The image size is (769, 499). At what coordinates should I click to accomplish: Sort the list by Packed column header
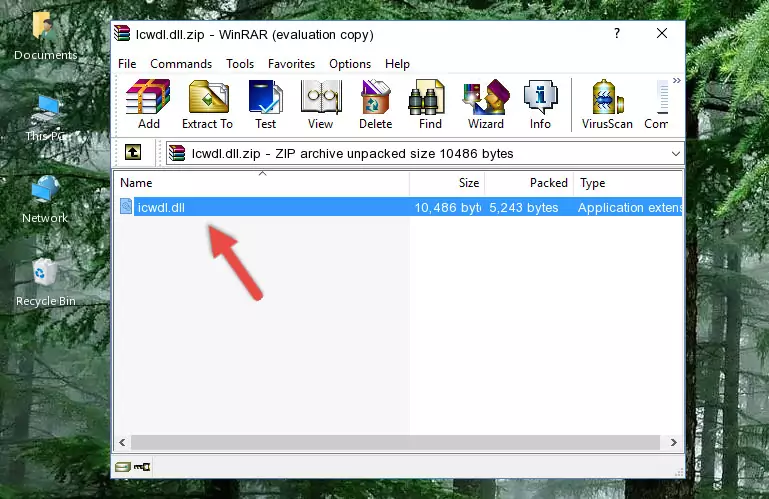529,183
